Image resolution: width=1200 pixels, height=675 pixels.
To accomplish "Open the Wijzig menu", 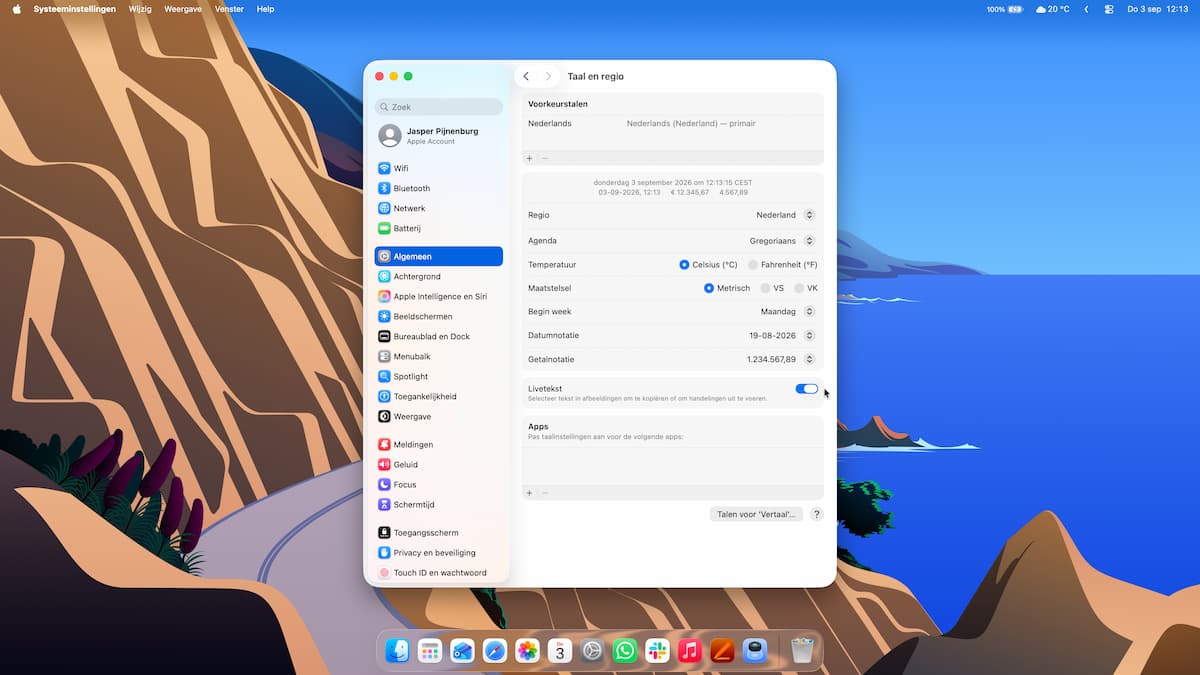I will coord(140,9).
